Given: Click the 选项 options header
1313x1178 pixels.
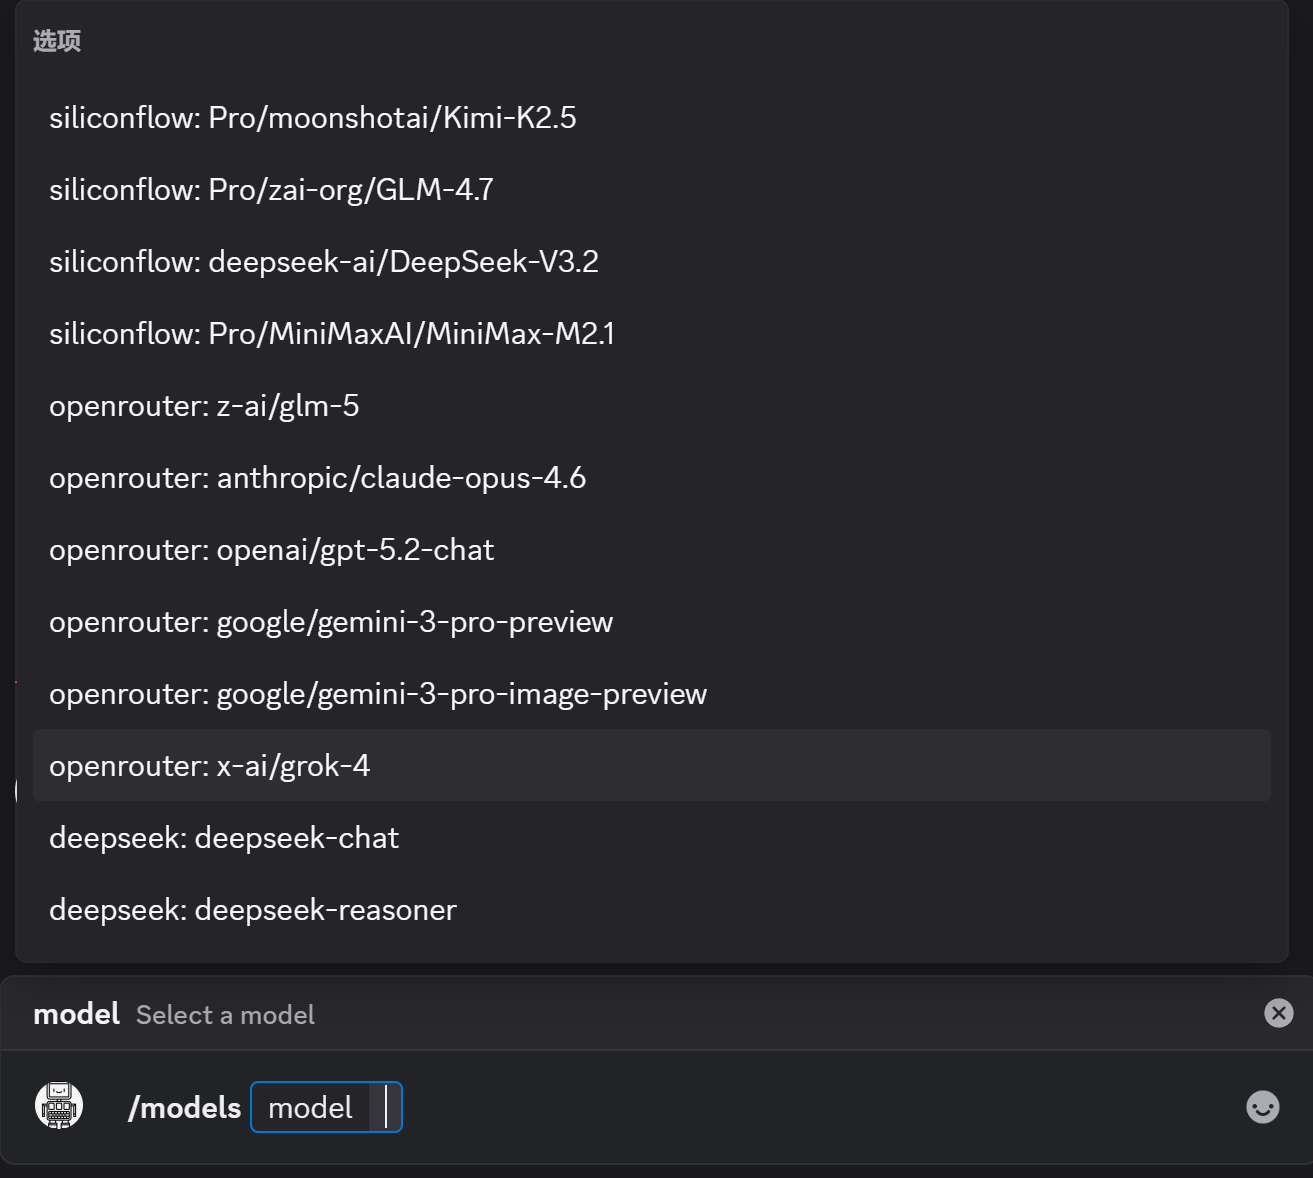Looking at the screenshot, I should coord(56,41).
